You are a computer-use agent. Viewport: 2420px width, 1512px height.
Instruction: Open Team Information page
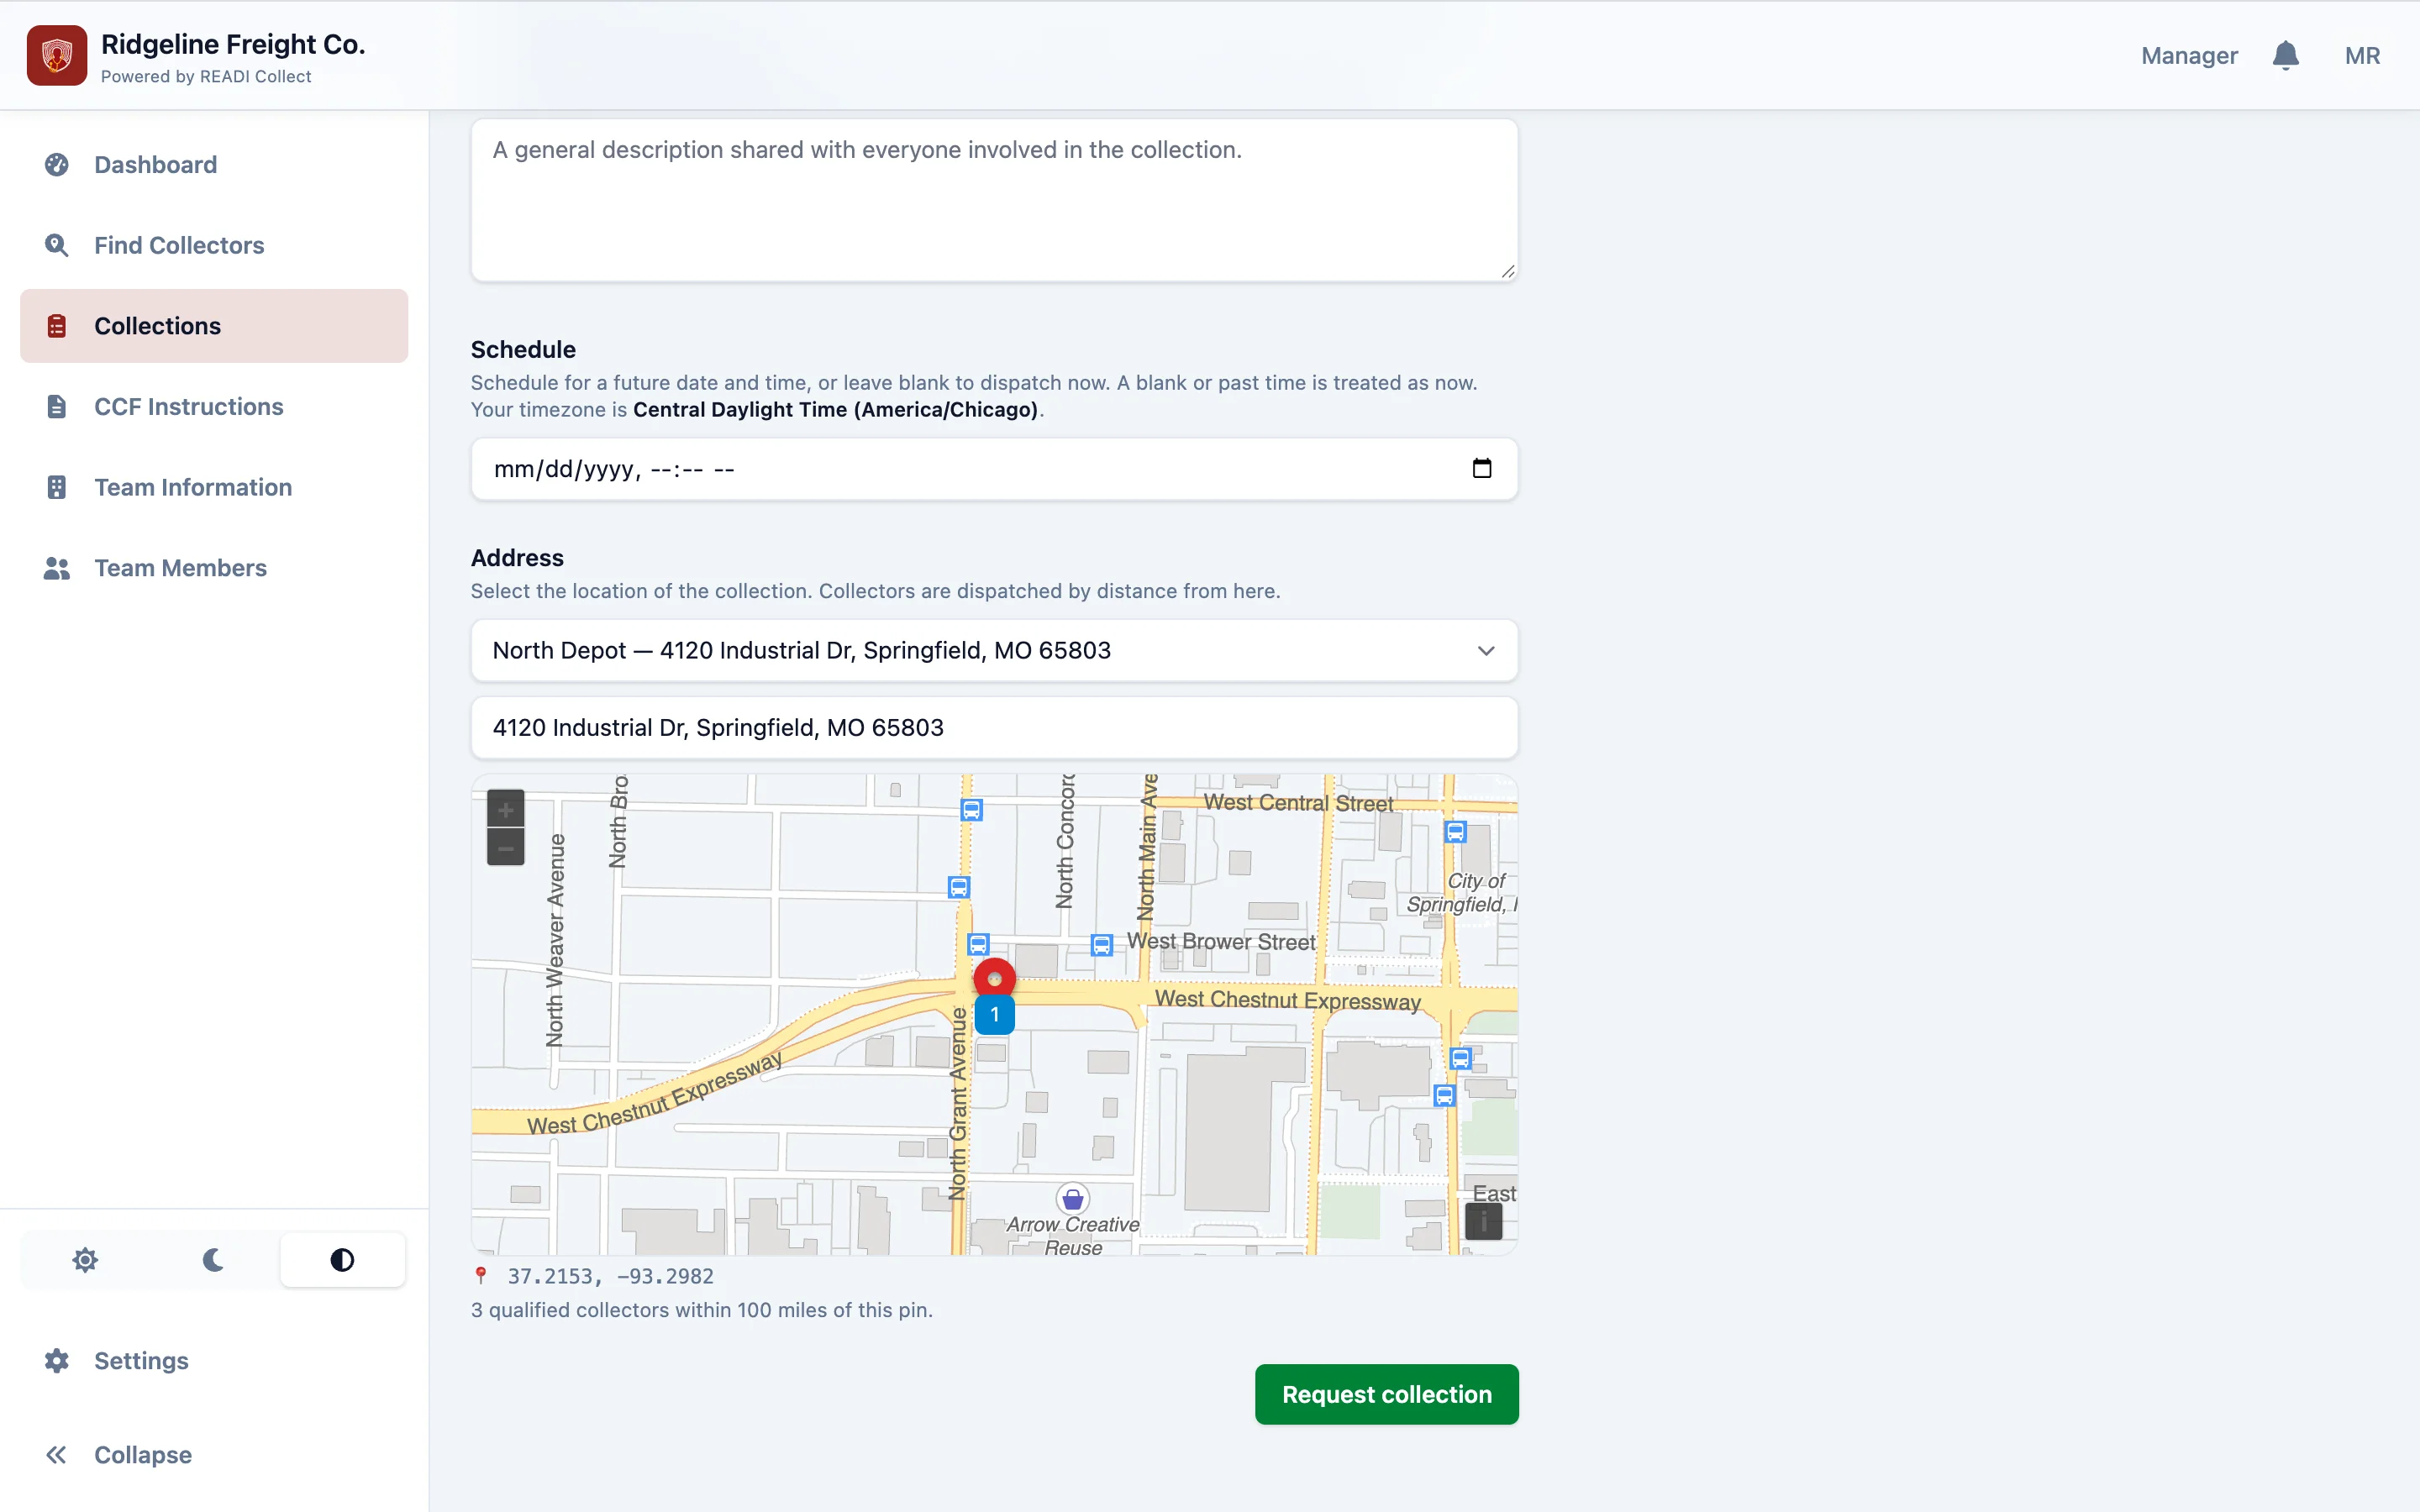(214, 487)
